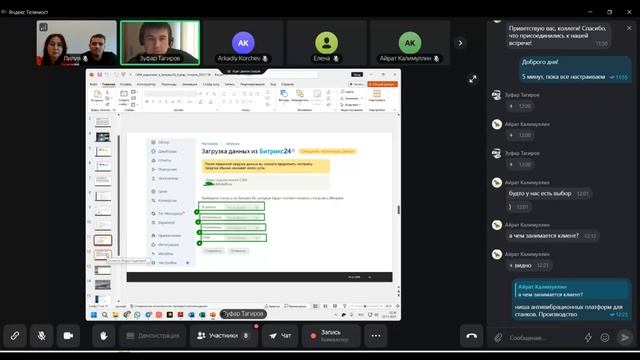
Task: Open Вставка tab in shared PowerPoint ribbon
Action: [126, 84]
